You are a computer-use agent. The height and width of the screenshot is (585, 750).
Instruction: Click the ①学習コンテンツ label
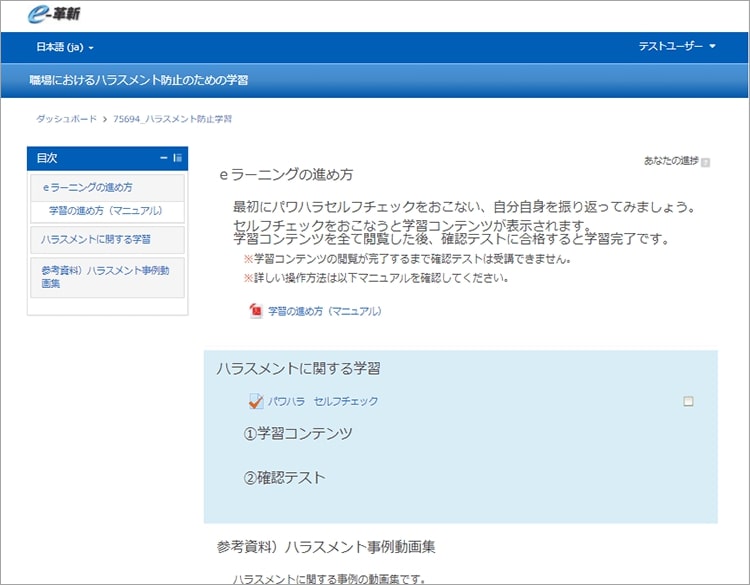[x=298, y=433]
